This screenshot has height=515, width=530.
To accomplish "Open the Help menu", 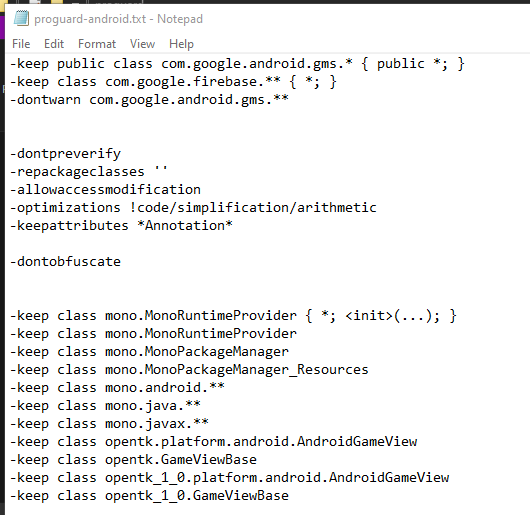I will 181,44.
